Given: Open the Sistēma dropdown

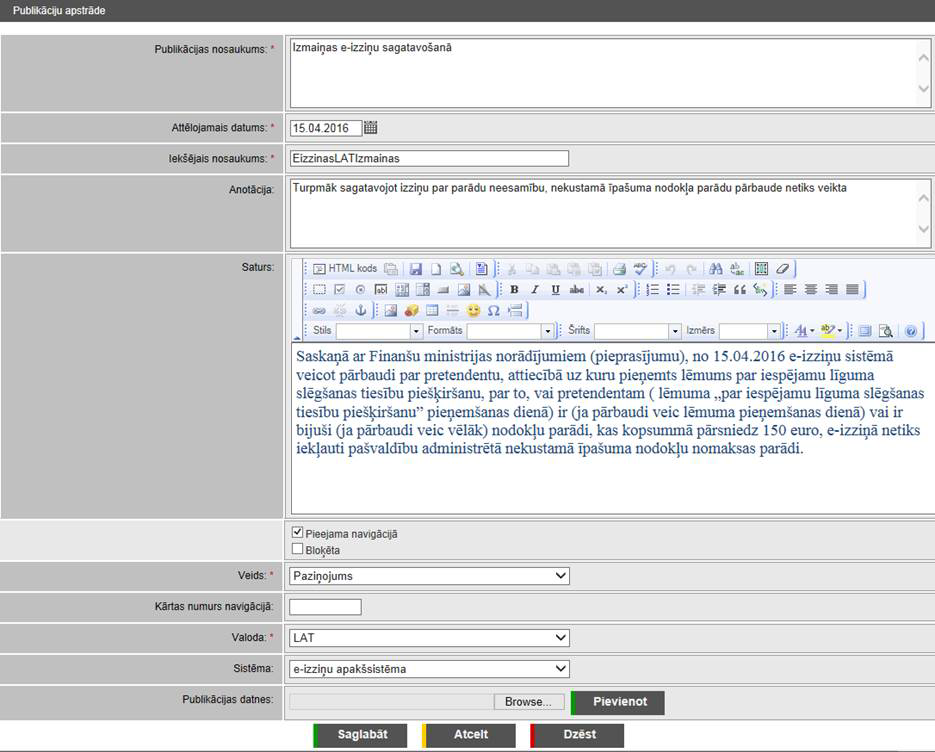Looking at the screenshot, I should (x=429, y=669).
